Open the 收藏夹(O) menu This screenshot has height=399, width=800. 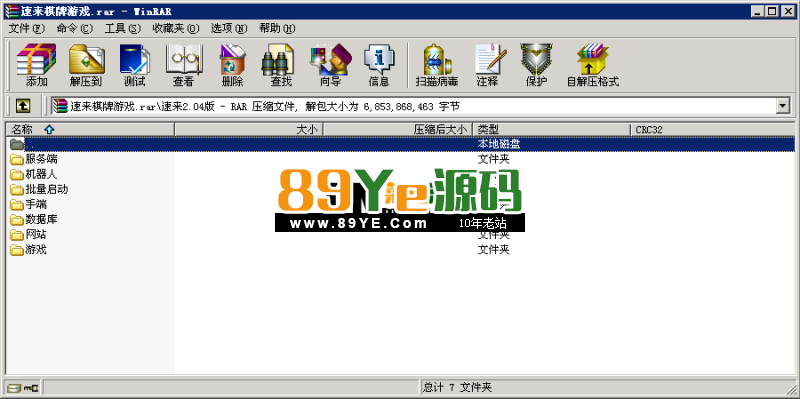coord(176,29)
